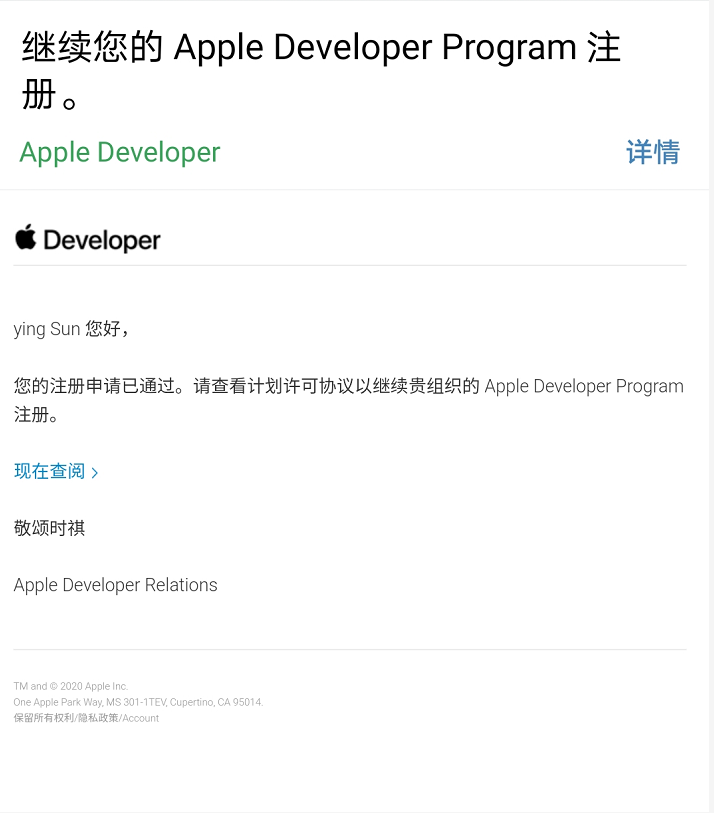This screenshot has width=714, height=813.
Task: Click the paragraph starting 您的注册申请已通过
Action: point(348,400)
